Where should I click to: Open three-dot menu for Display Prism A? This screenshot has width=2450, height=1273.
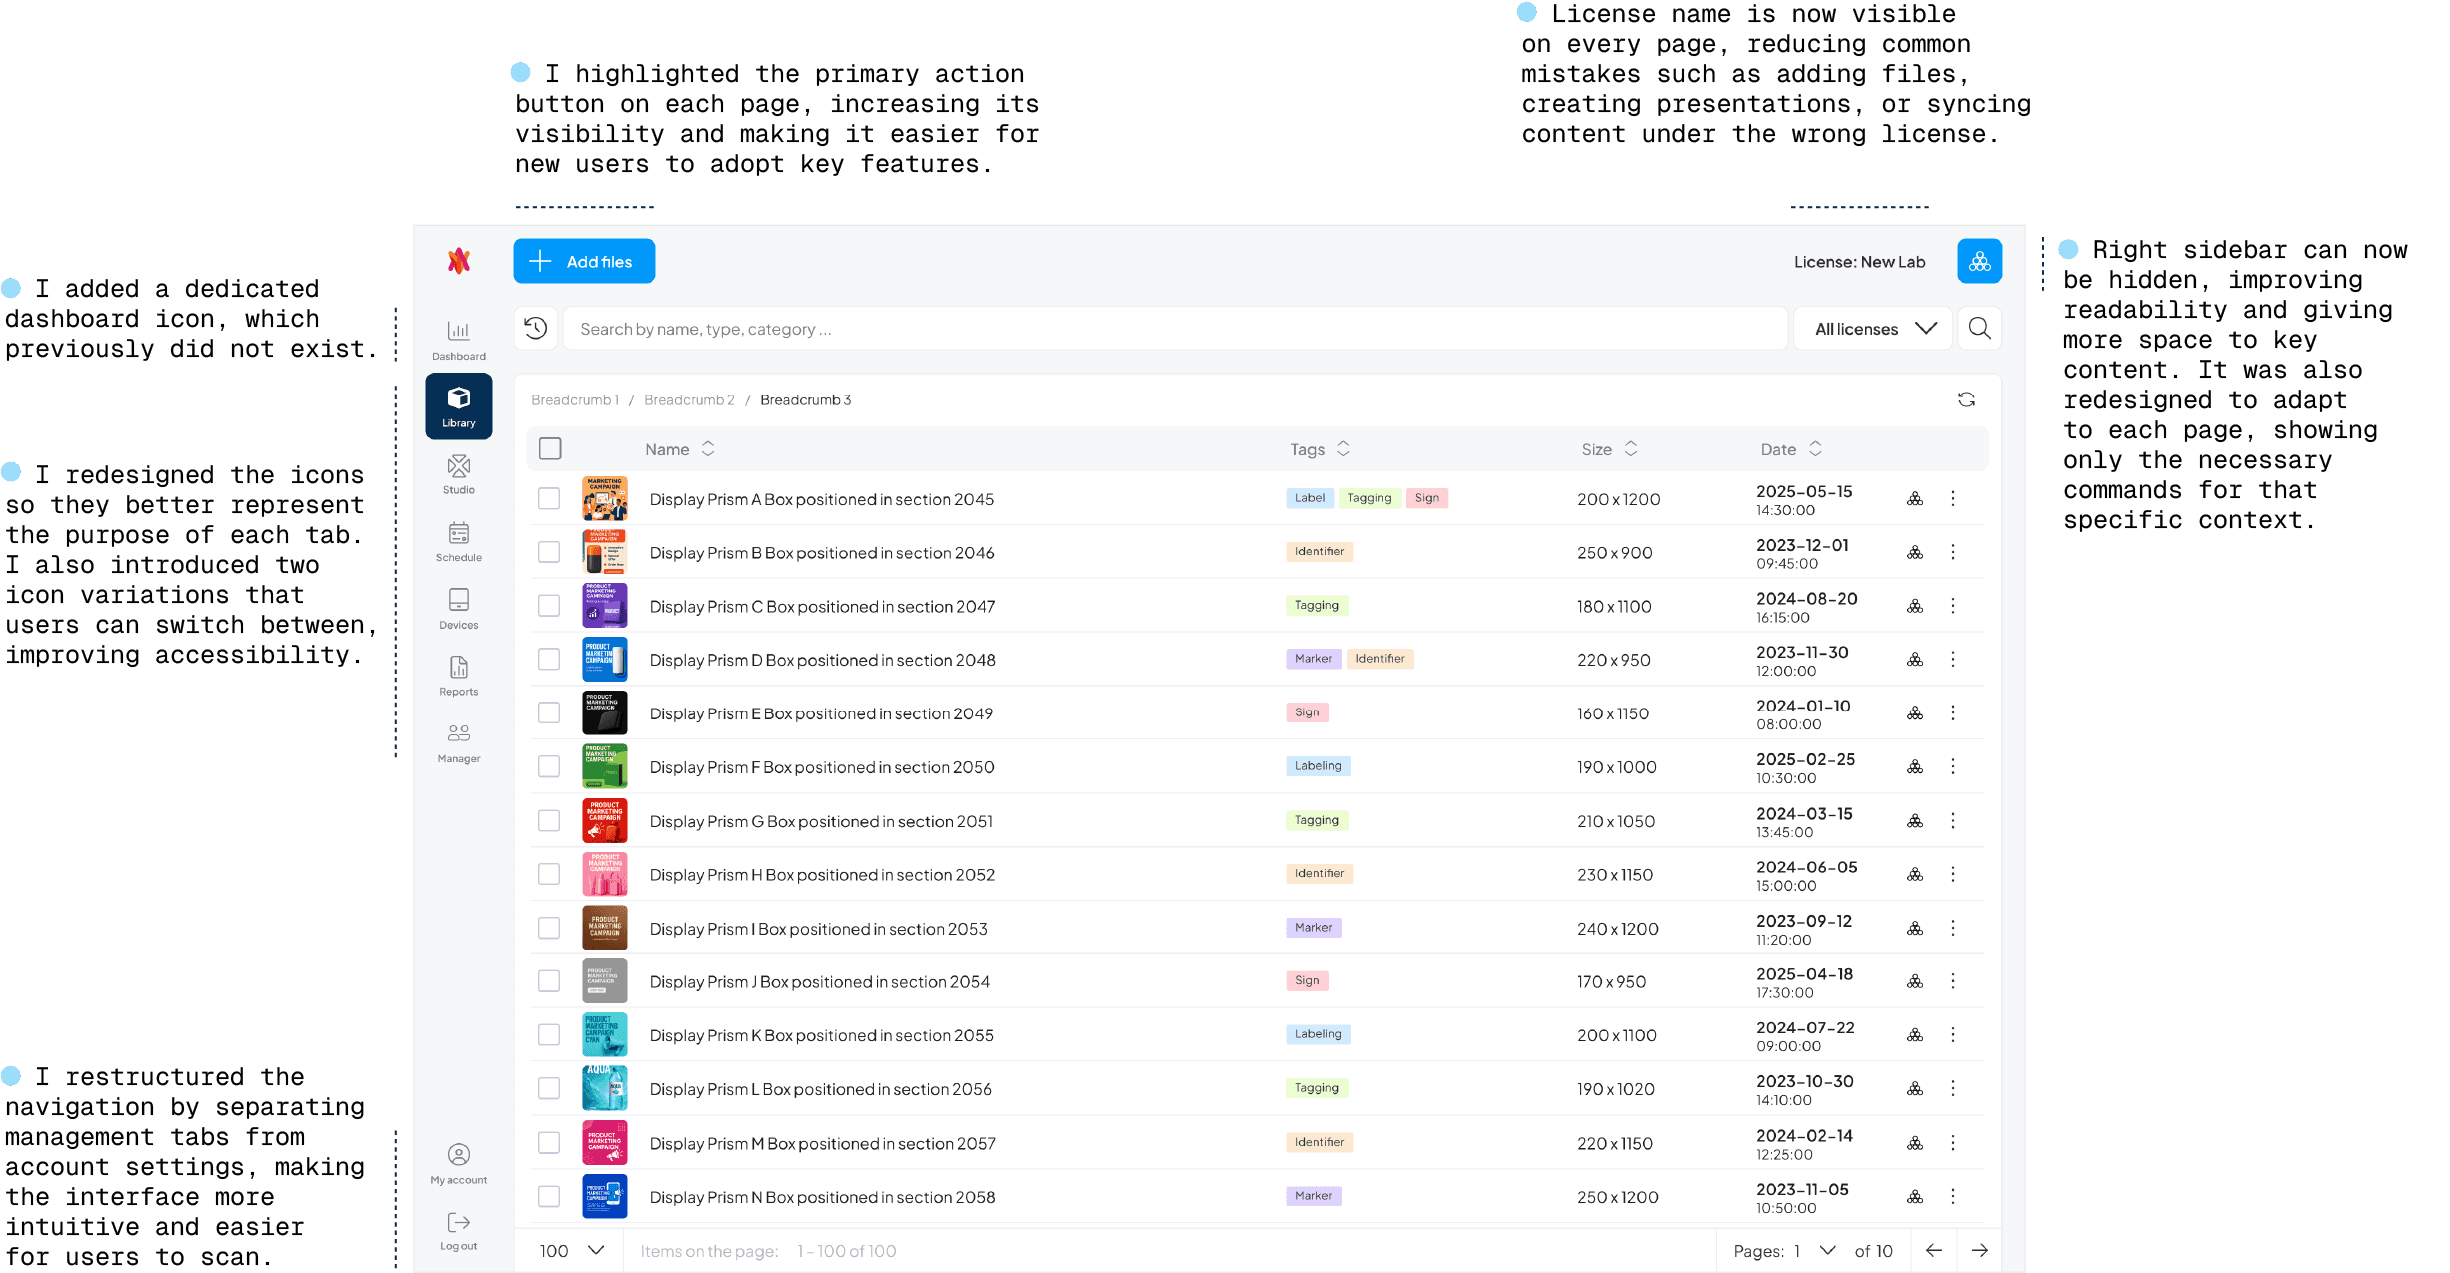coord(1952,498)
